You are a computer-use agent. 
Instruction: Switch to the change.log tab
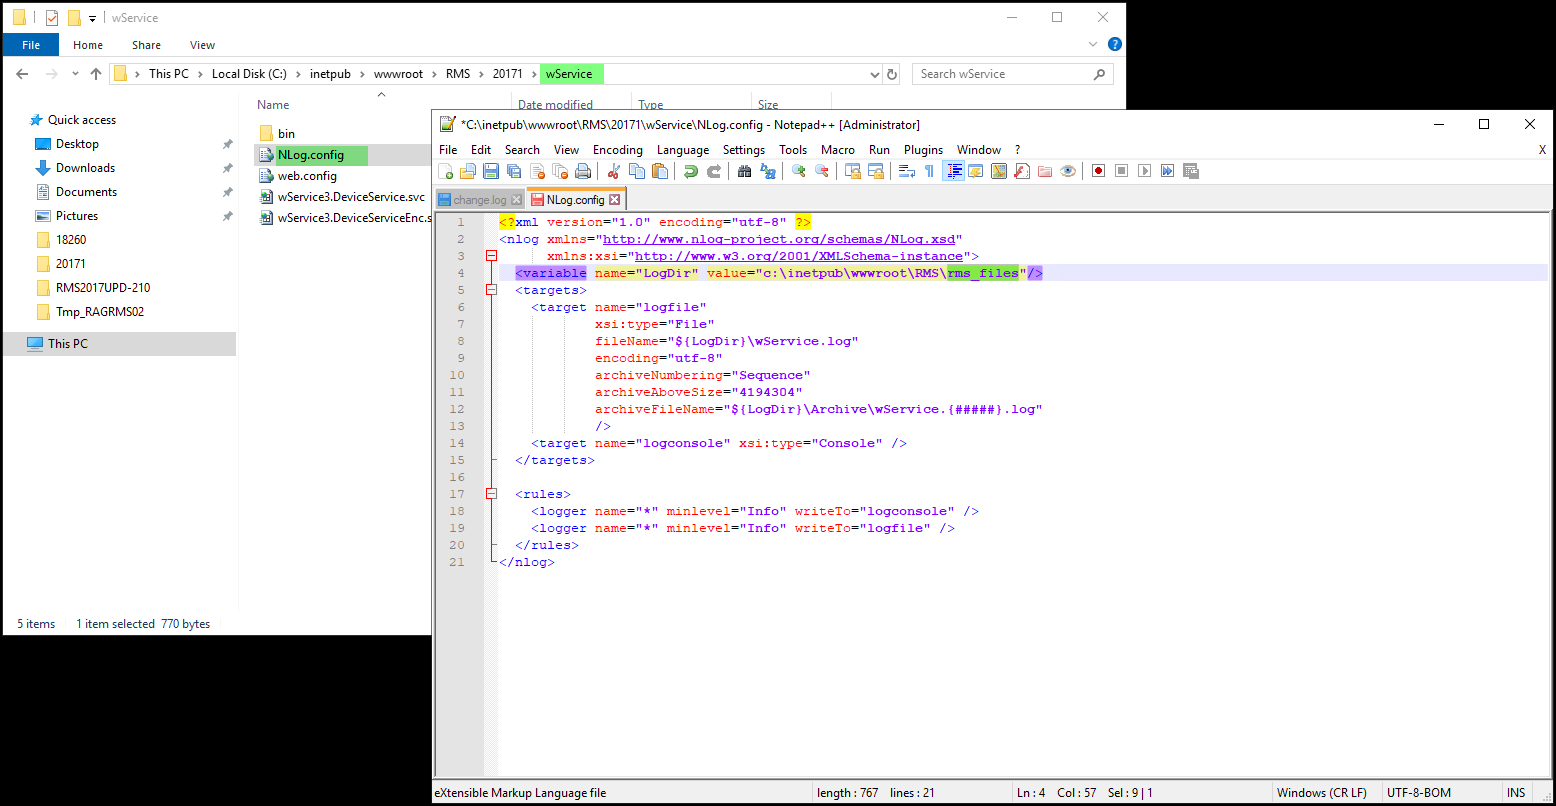tap(479, 200)
